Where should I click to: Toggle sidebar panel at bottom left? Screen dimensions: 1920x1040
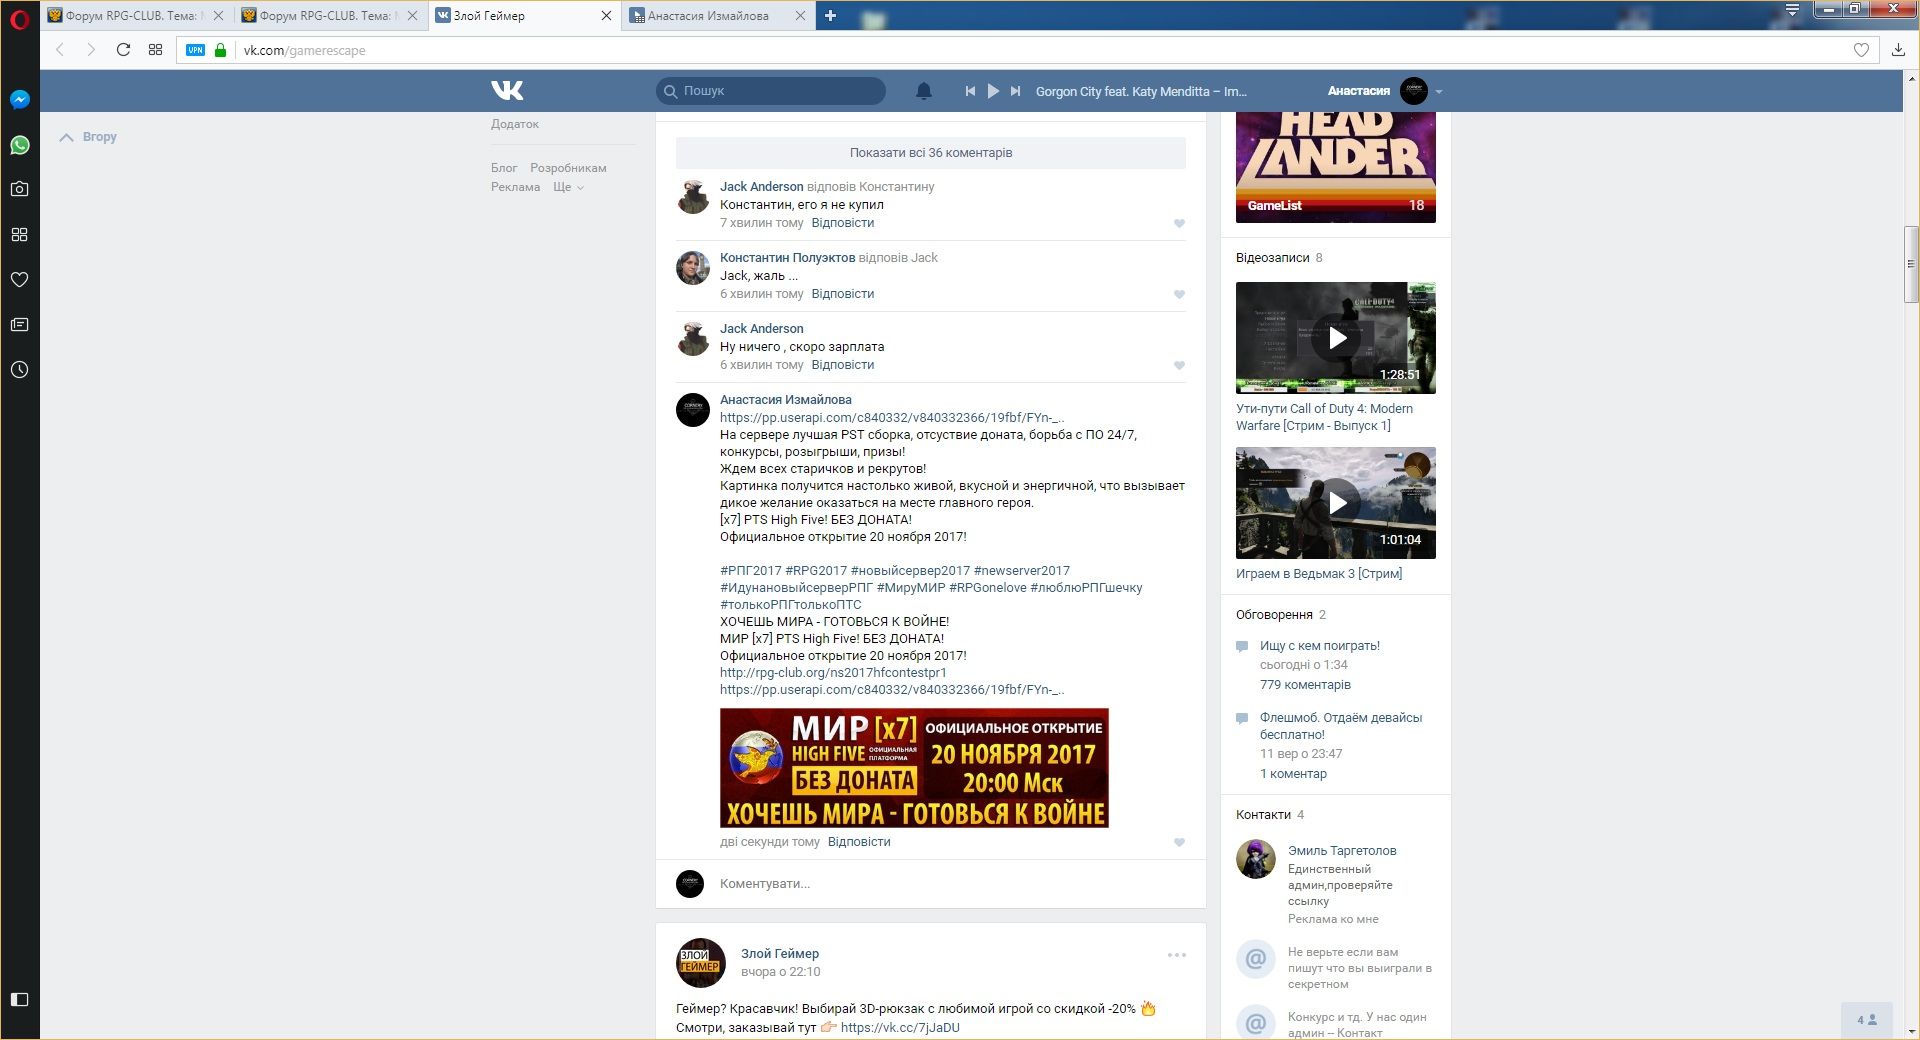click(19, 999)
